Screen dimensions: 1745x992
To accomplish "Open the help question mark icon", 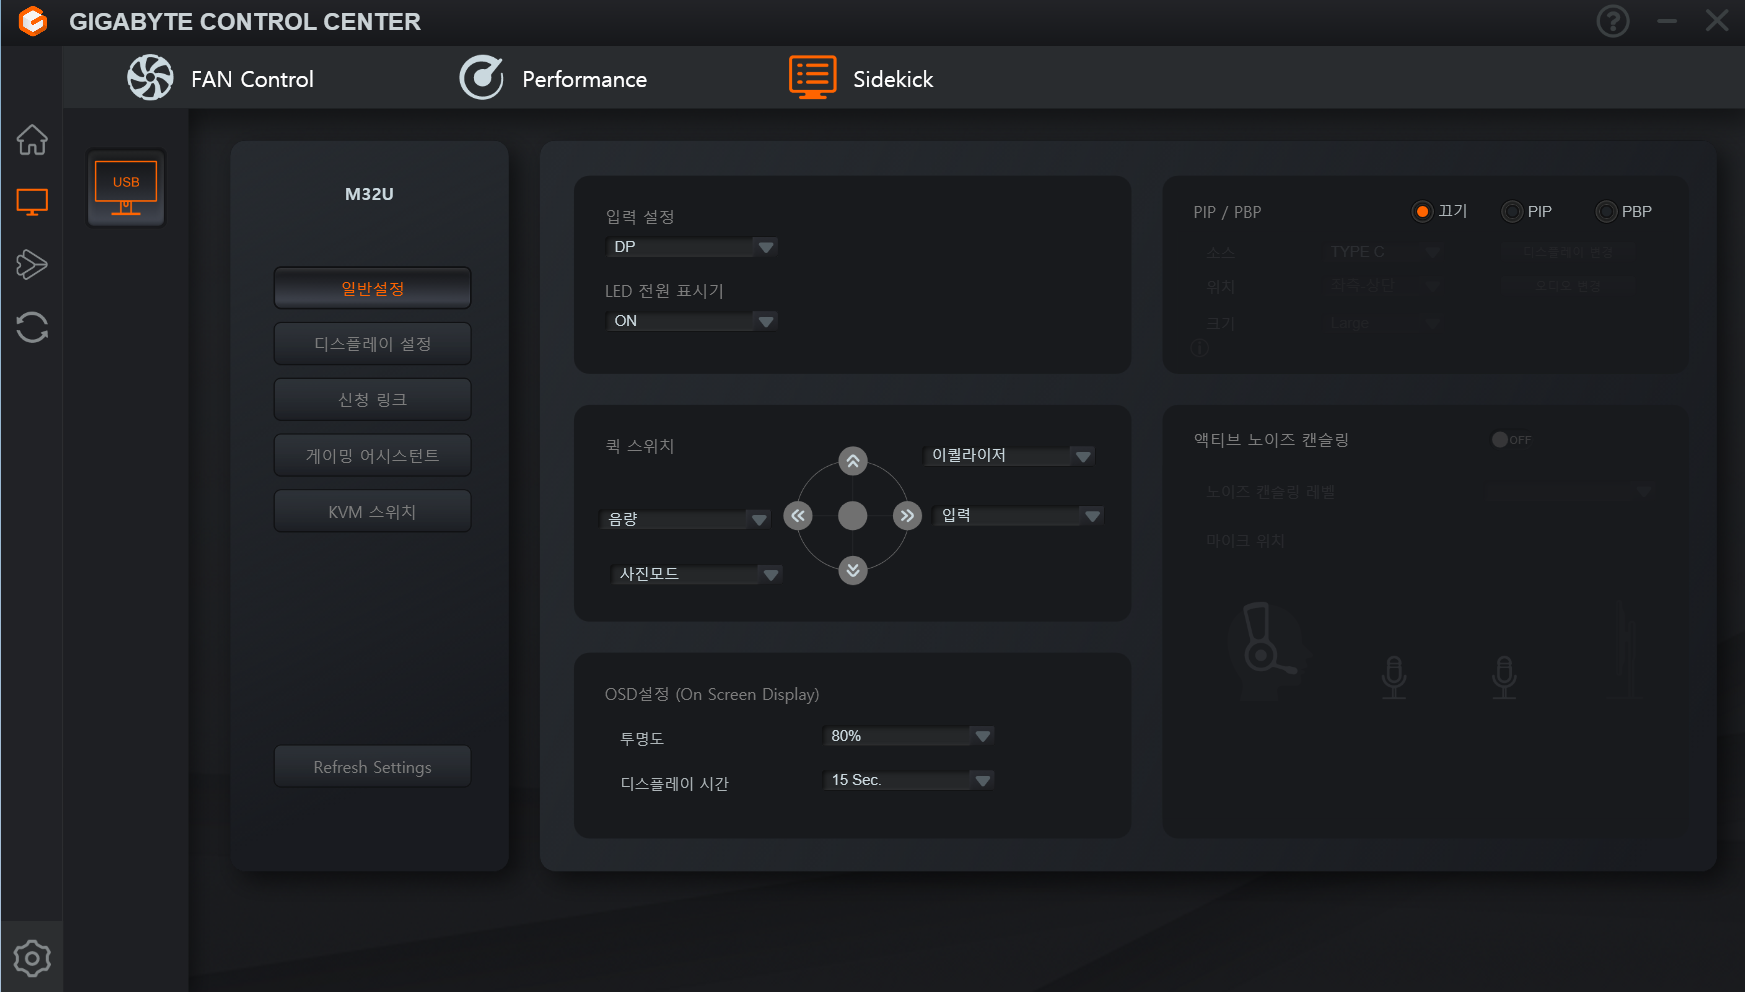I will [1612, 21].
